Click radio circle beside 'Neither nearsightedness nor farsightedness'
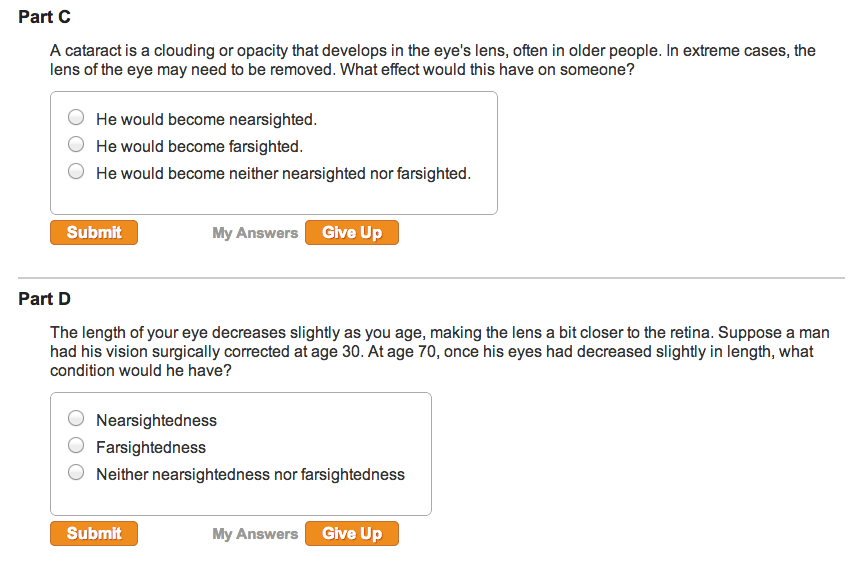Image resolution: width=857 pixels, height=568 pixels. [76, 474]
